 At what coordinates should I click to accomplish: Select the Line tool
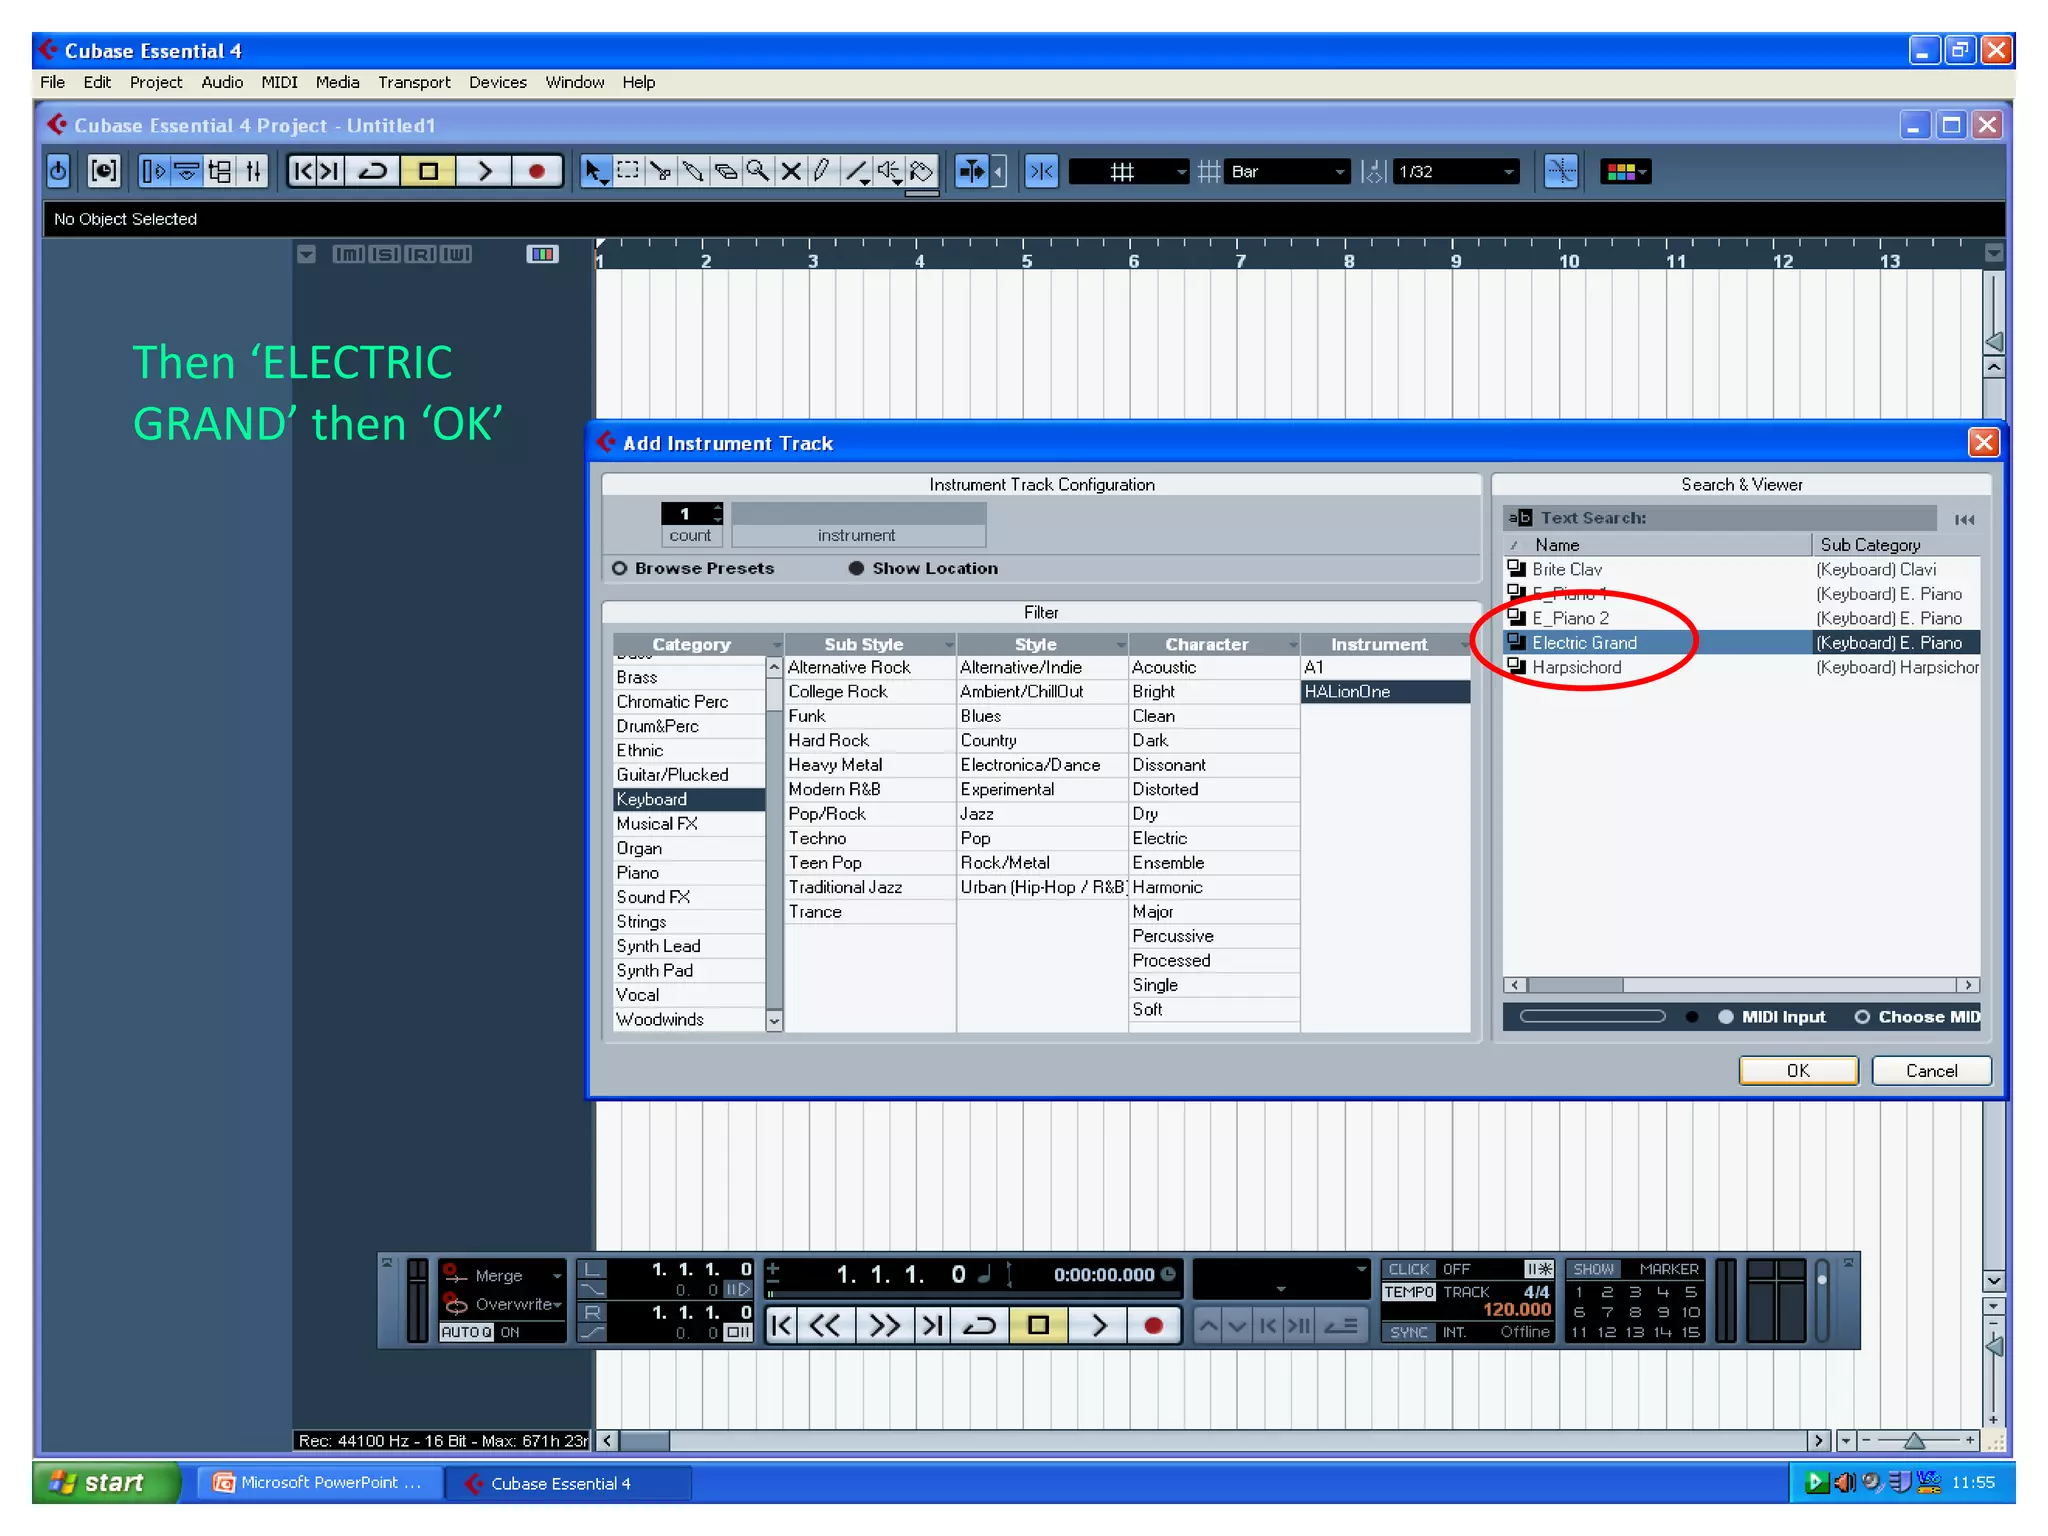[856, 172]
